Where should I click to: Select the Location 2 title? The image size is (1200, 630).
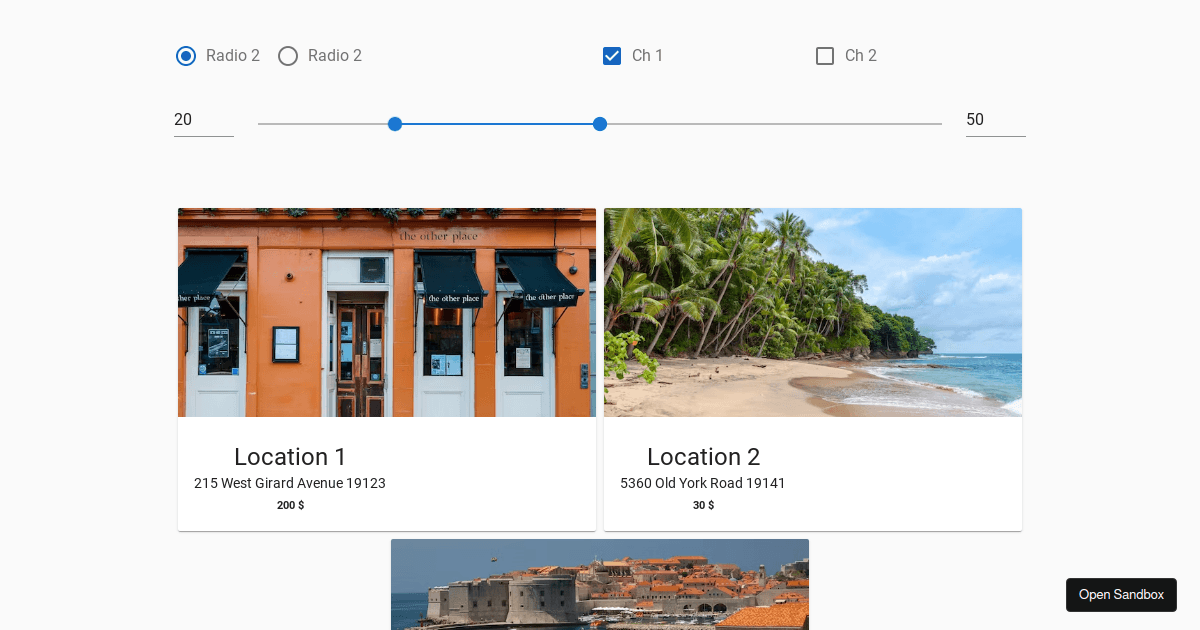pos(704,457)
